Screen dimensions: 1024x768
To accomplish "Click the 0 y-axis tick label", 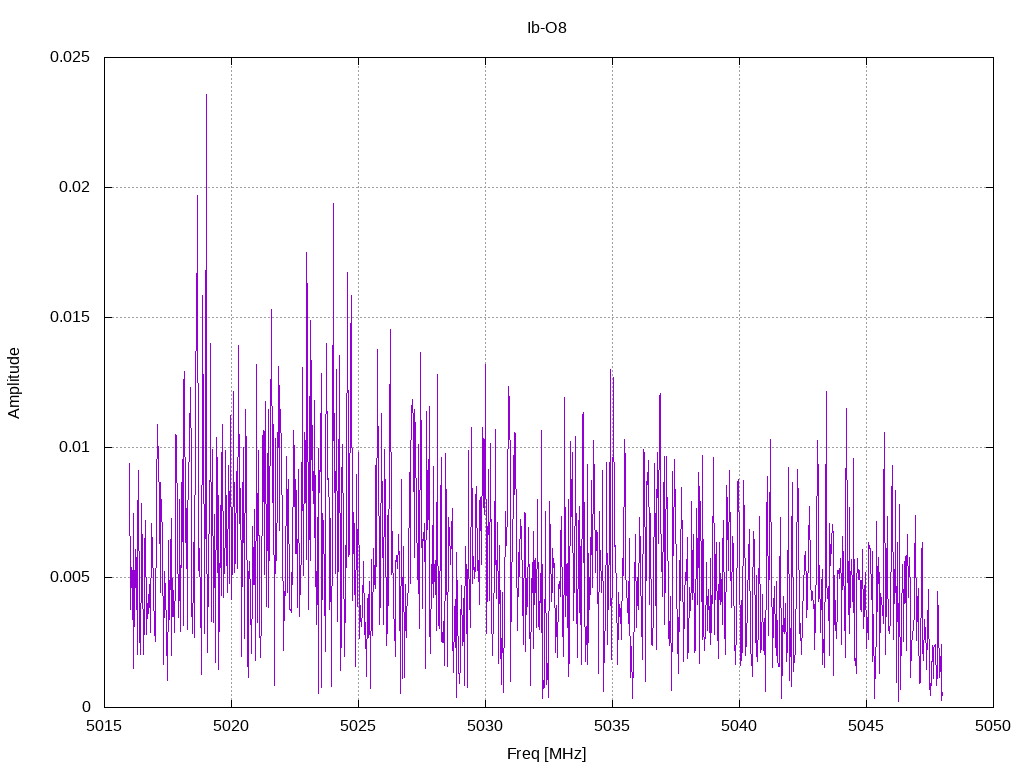I will [86, 707].
